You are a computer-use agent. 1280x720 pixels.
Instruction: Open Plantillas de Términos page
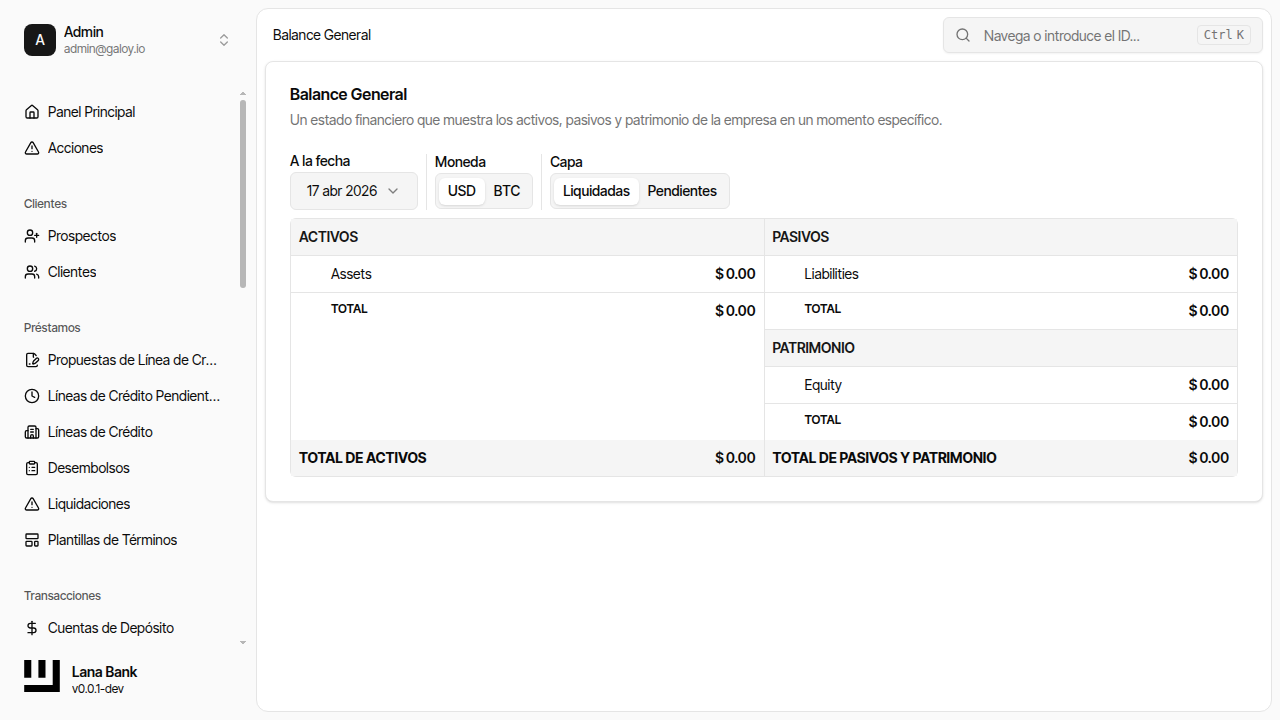pos(112,540)
